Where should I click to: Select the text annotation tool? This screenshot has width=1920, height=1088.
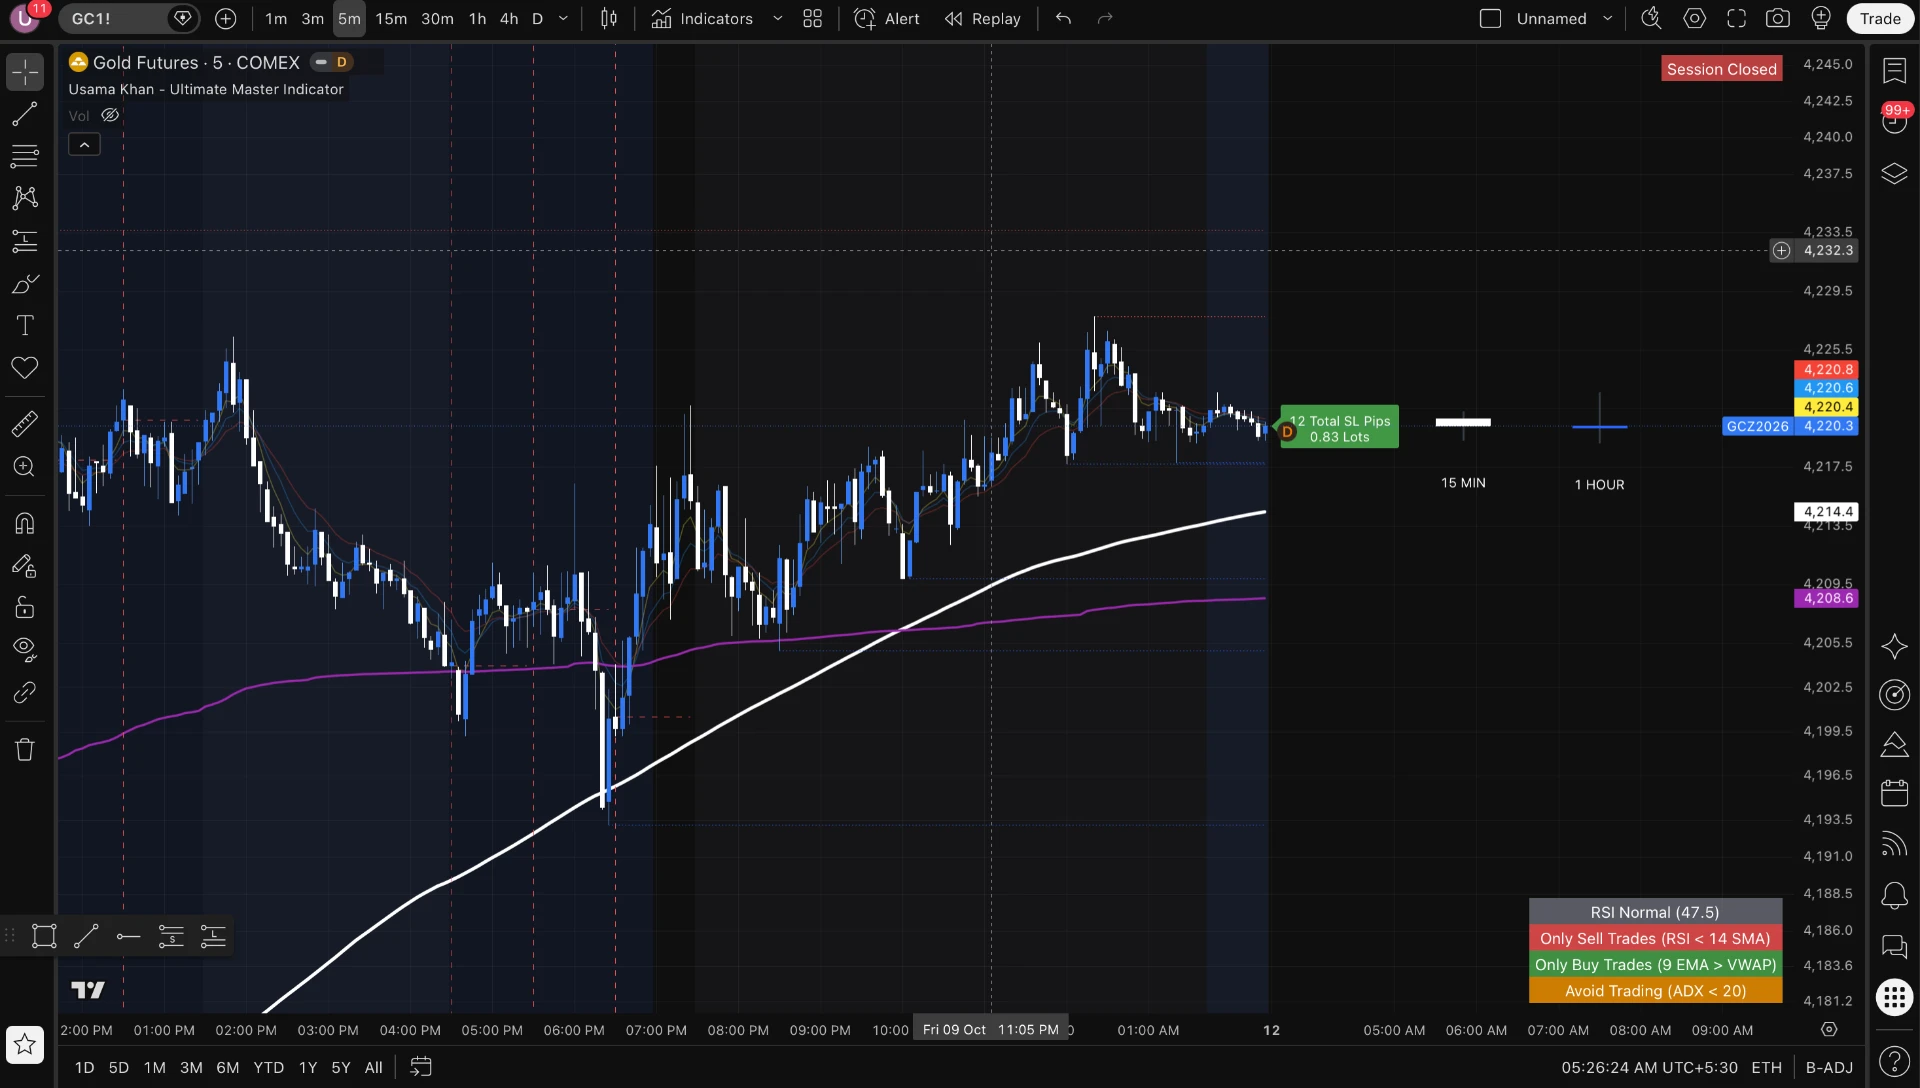coord(25,325)
